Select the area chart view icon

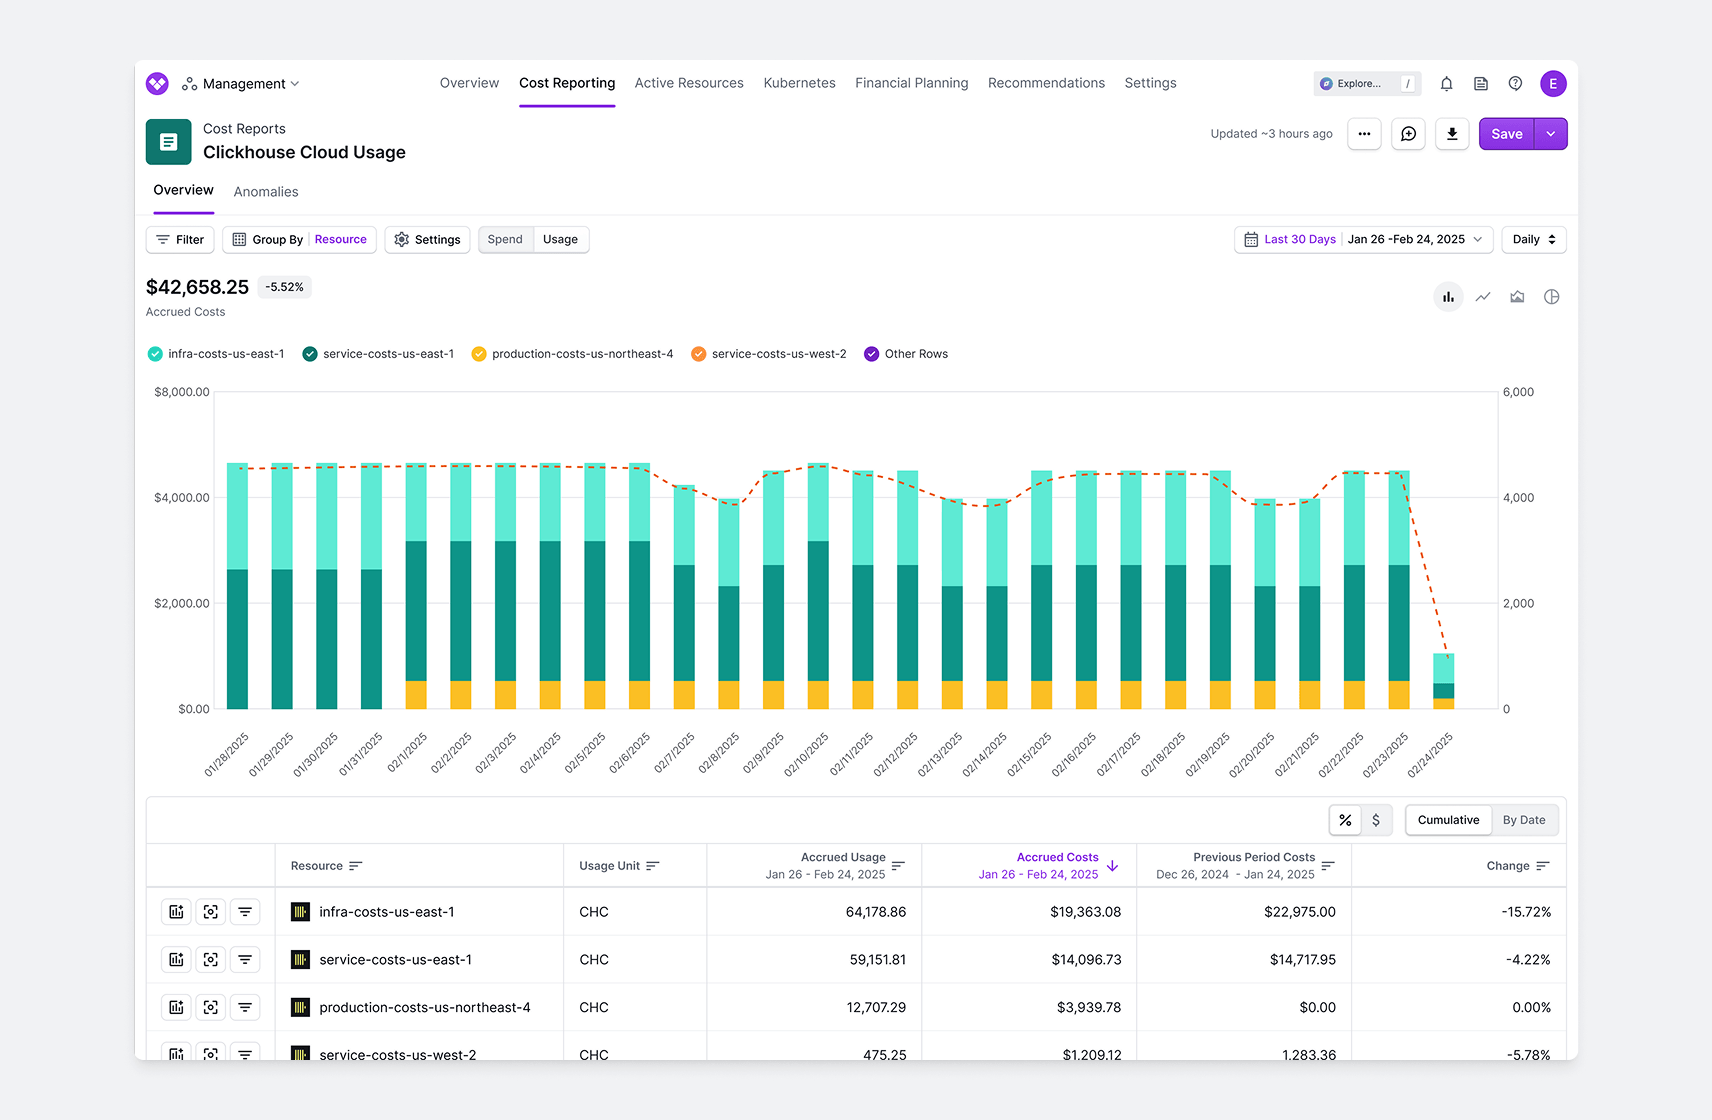pos(1517,297)
